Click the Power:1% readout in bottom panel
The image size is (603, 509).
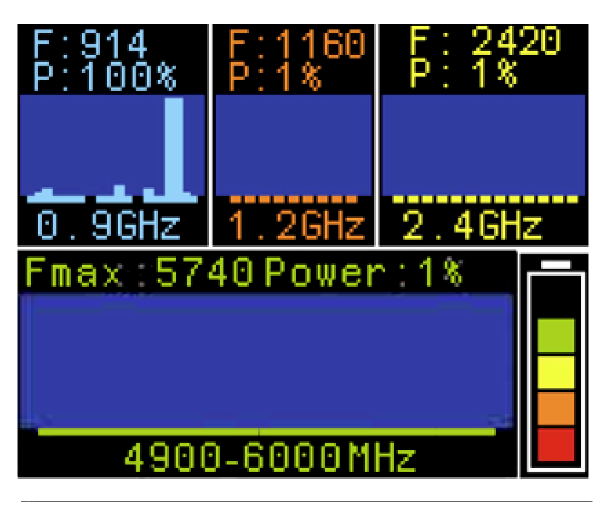click(x=364, y=273)
